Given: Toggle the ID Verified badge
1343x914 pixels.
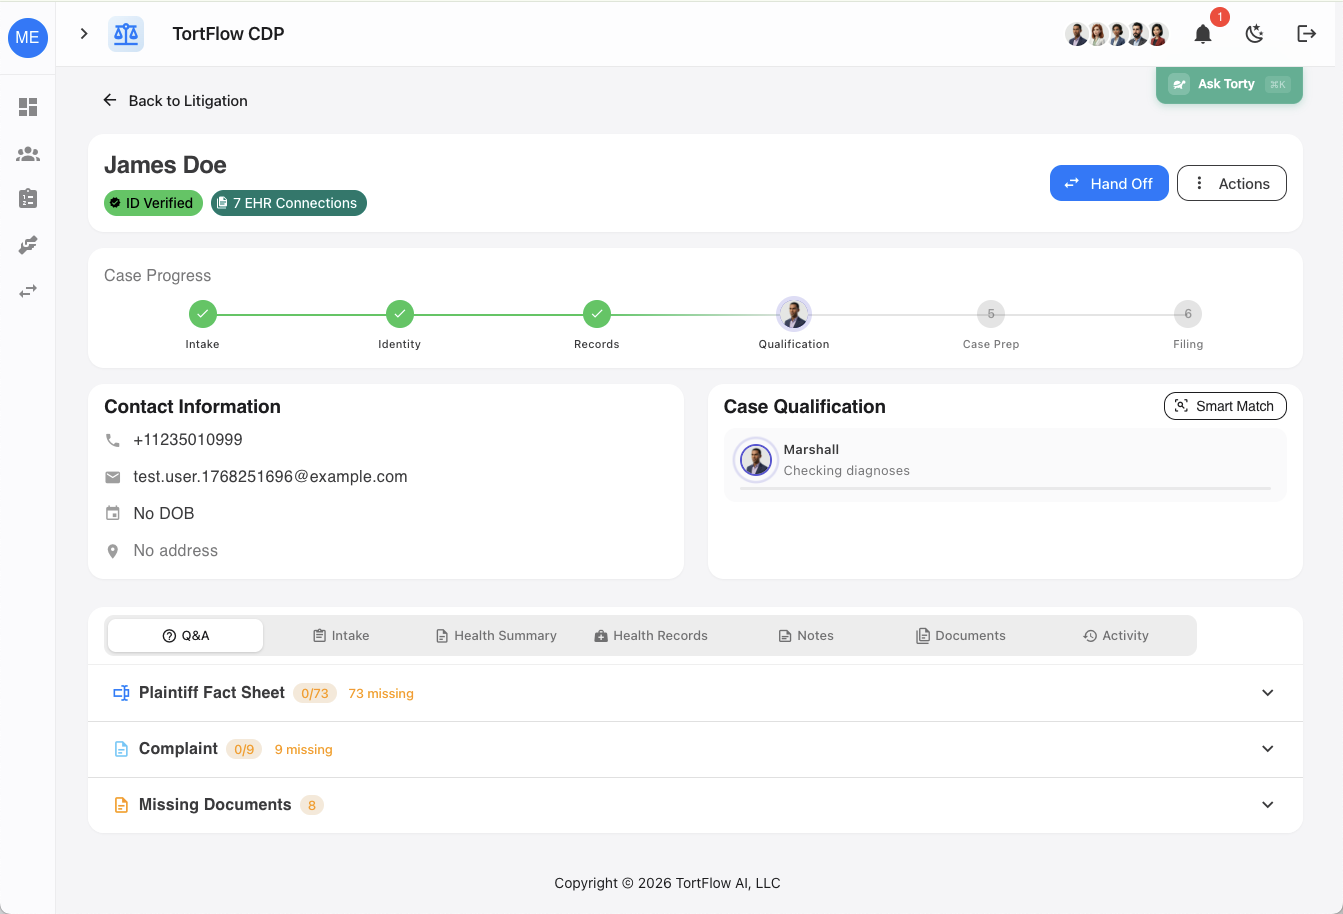Looking at the screenshot, I should [153, 203].
